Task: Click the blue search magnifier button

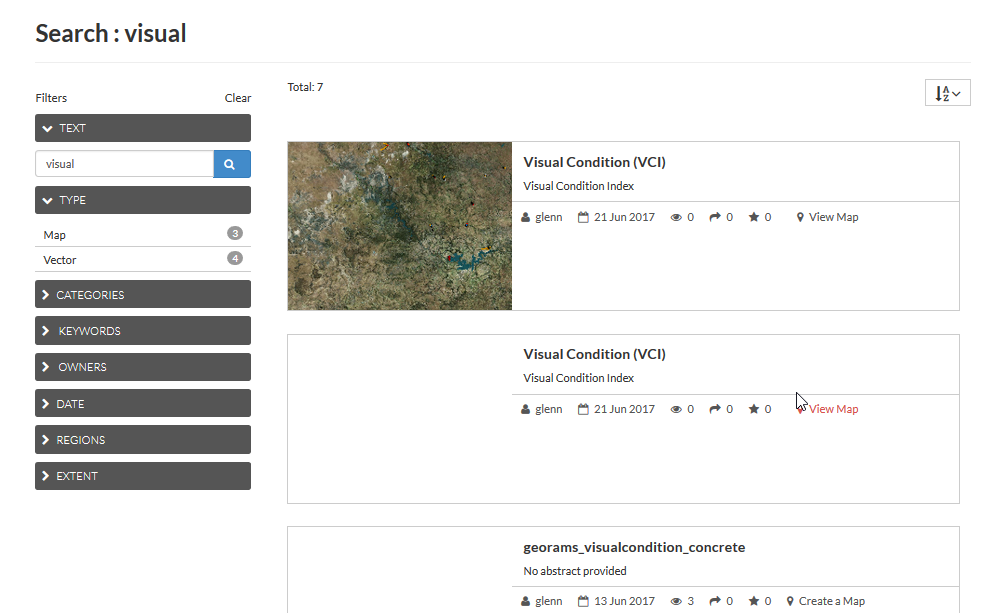Action: (232, 164)
